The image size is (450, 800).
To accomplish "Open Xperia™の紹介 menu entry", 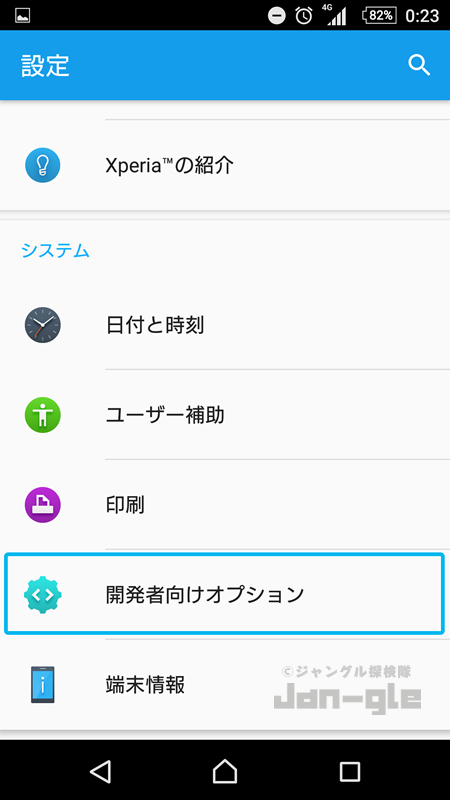I will [225, 165].
